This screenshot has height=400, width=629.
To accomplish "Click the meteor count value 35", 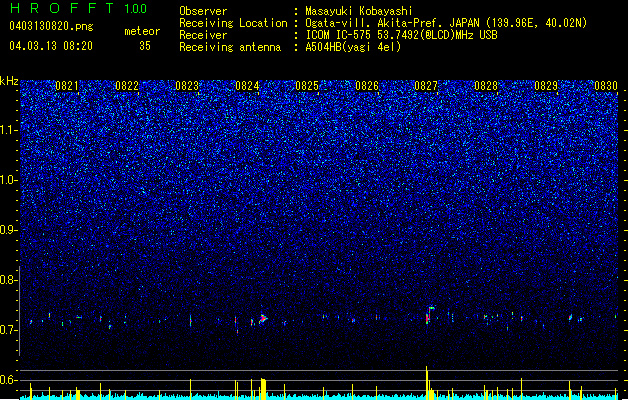I will (145, 46).
